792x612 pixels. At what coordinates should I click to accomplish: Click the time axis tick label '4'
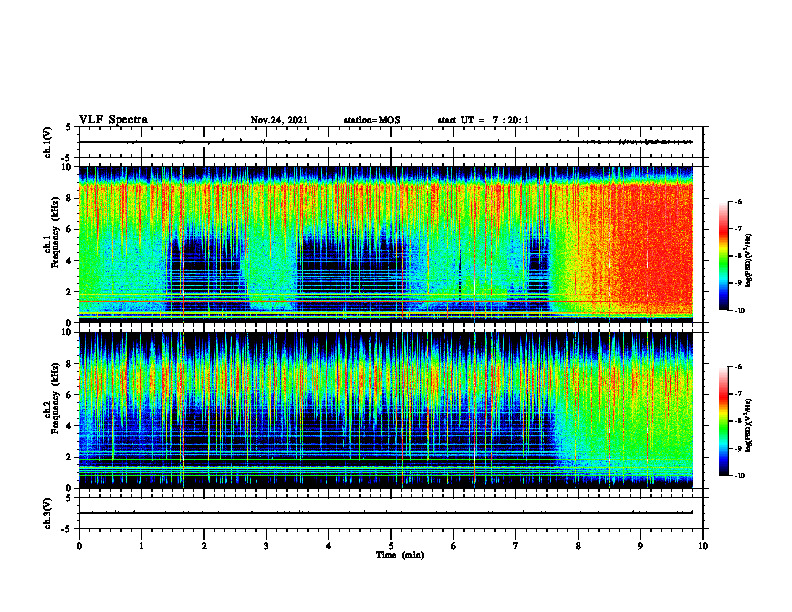329,546
